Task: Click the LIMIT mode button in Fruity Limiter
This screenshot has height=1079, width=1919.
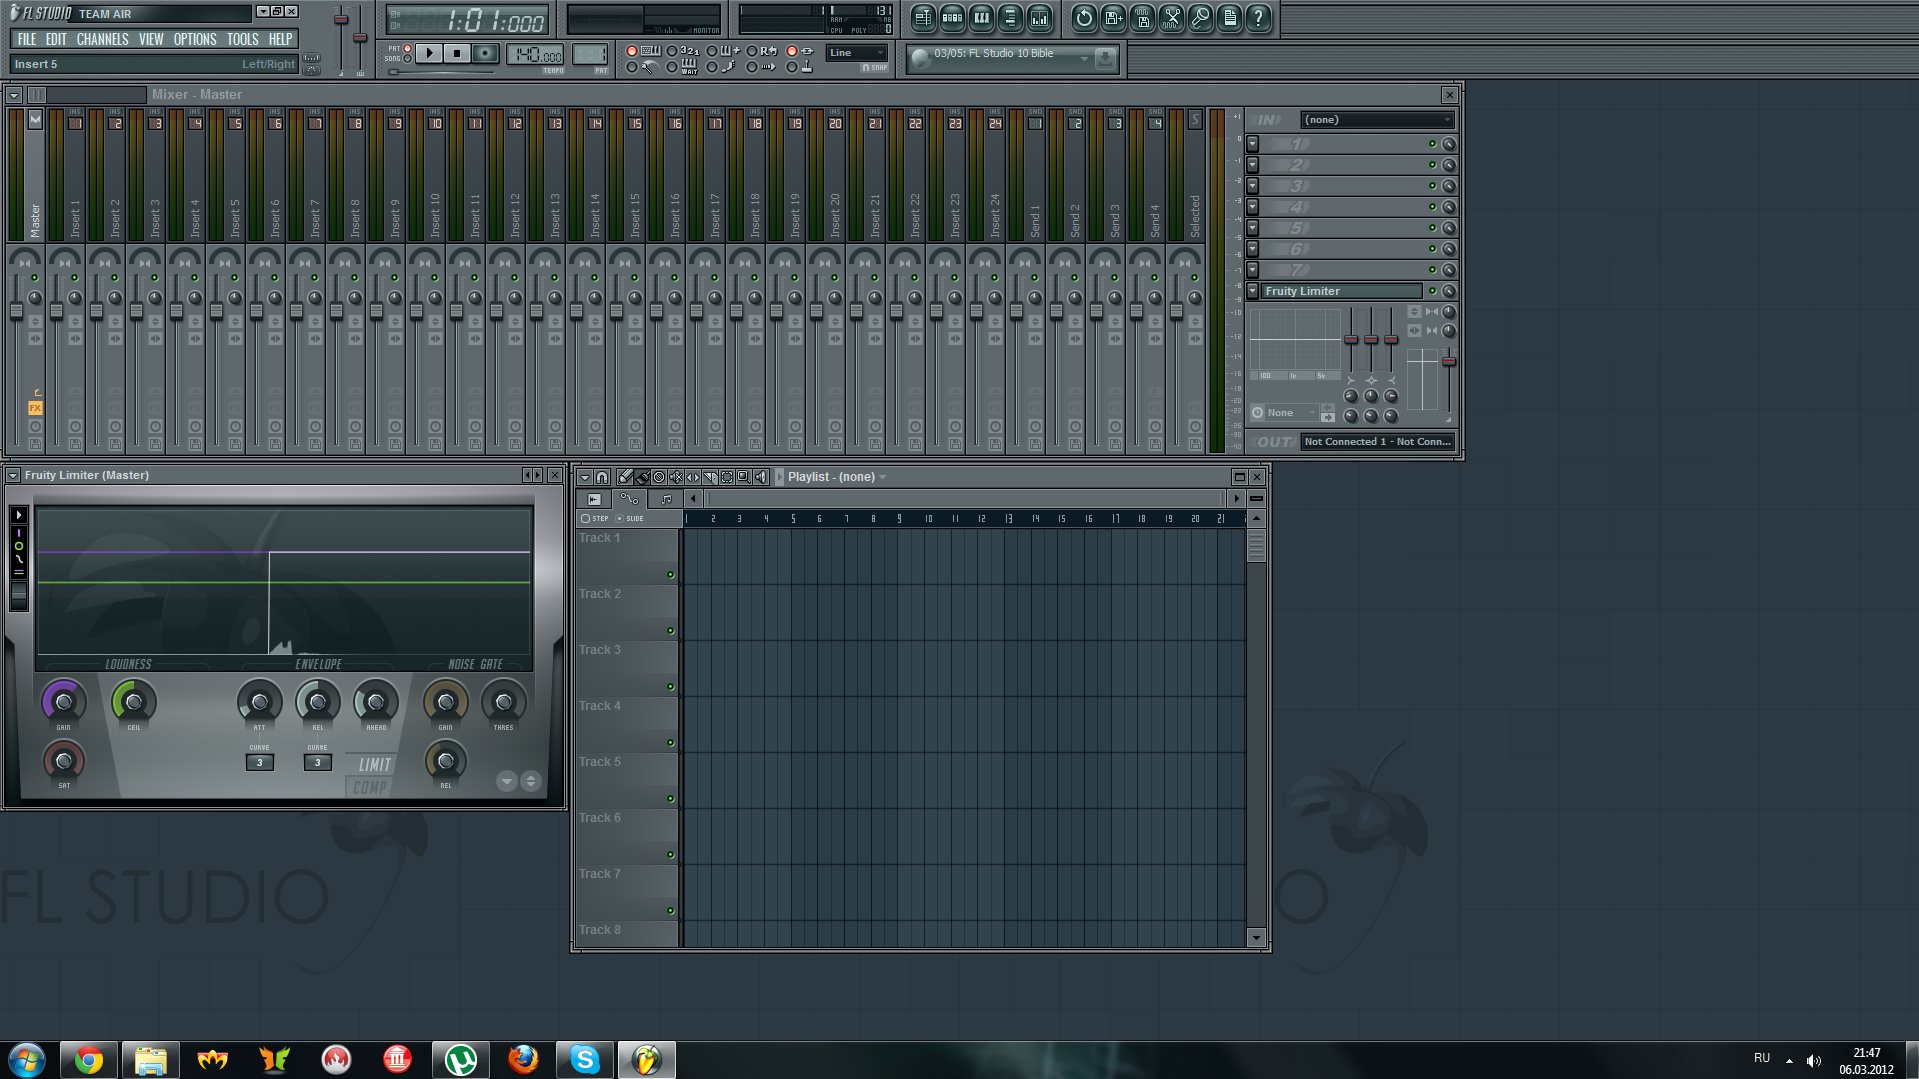Action: pos(374,764)
